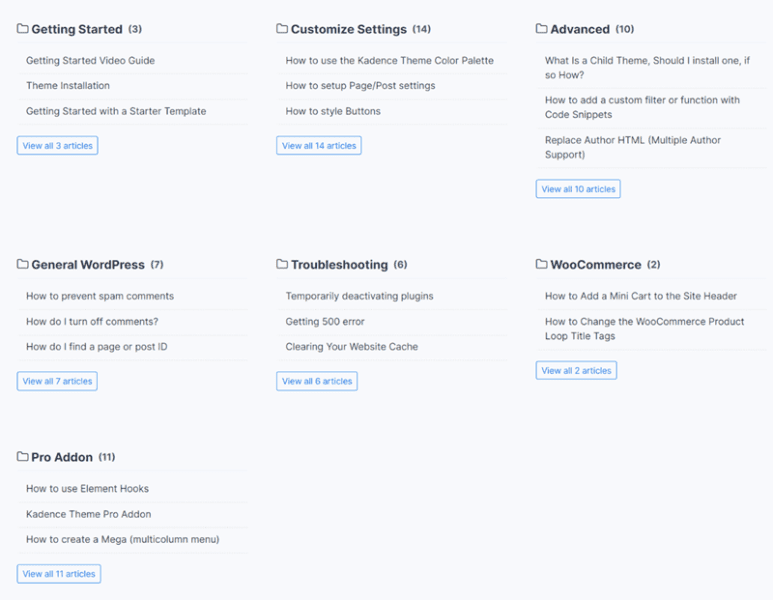Click the folder icon beside General WordPress
The image size is (773, 600).
click(22, 265)
